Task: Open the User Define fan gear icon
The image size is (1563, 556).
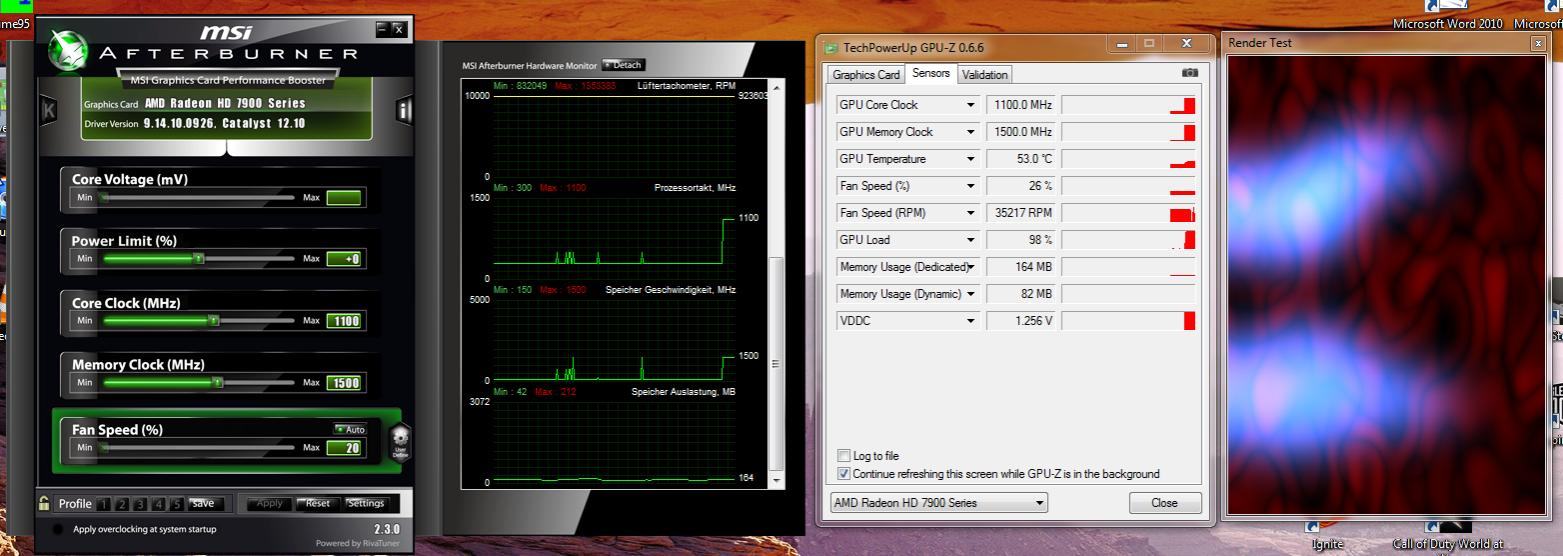Action: click(400, 442)
